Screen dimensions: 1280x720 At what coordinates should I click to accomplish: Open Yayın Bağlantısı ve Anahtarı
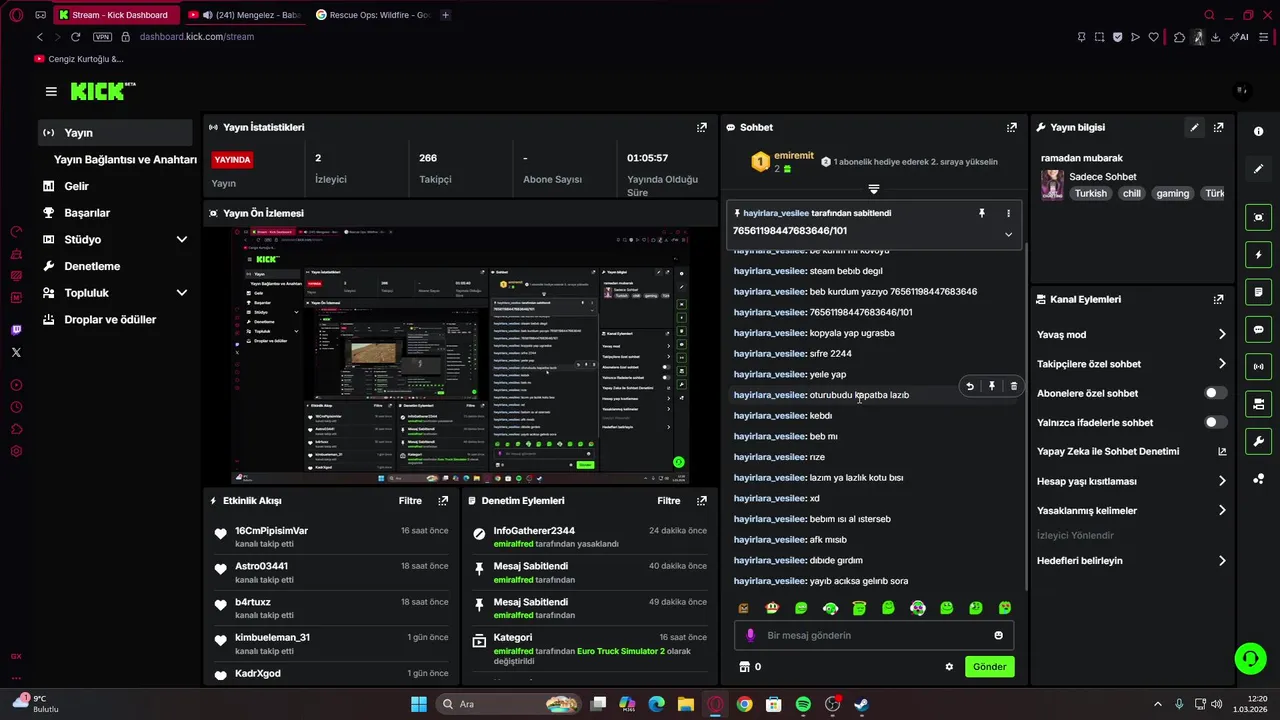[125, 160]
